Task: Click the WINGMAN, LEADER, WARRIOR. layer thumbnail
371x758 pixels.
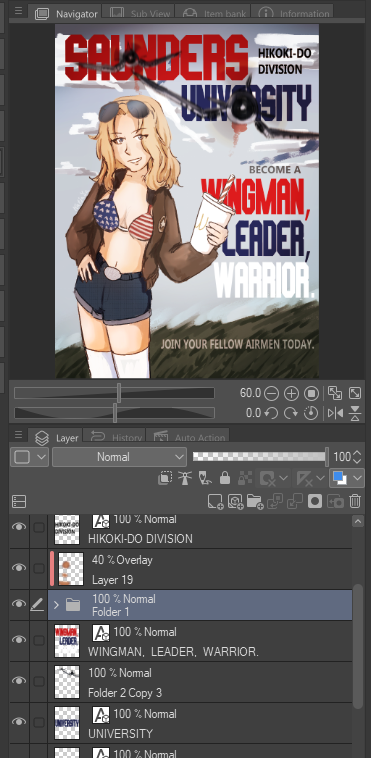Action: [67, 641]
